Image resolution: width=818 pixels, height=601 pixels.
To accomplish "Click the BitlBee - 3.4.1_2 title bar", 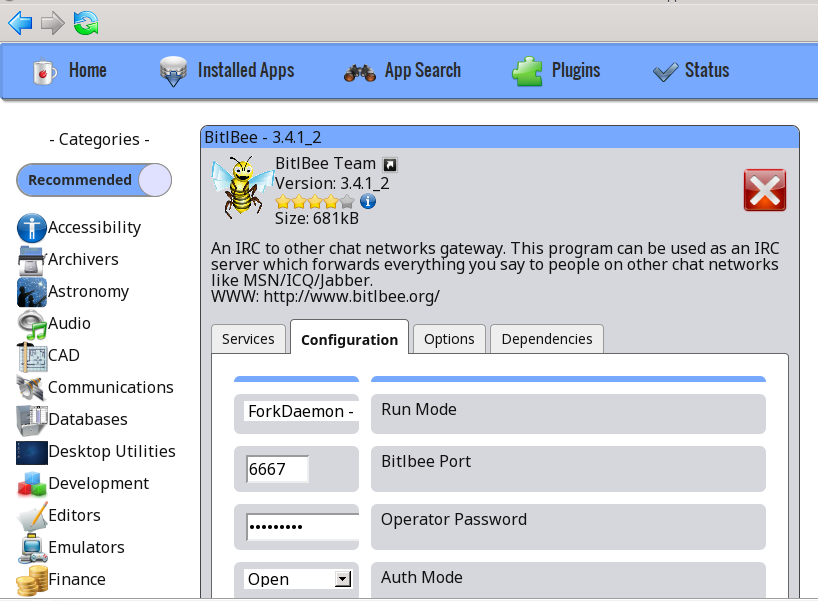I will (500, 137).
